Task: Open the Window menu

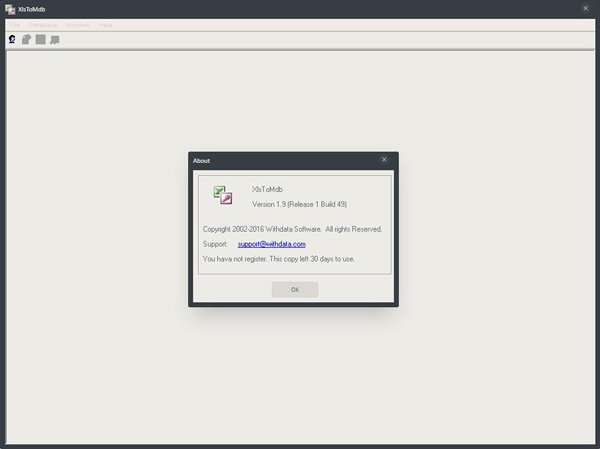Action: [x=78, y=25]
